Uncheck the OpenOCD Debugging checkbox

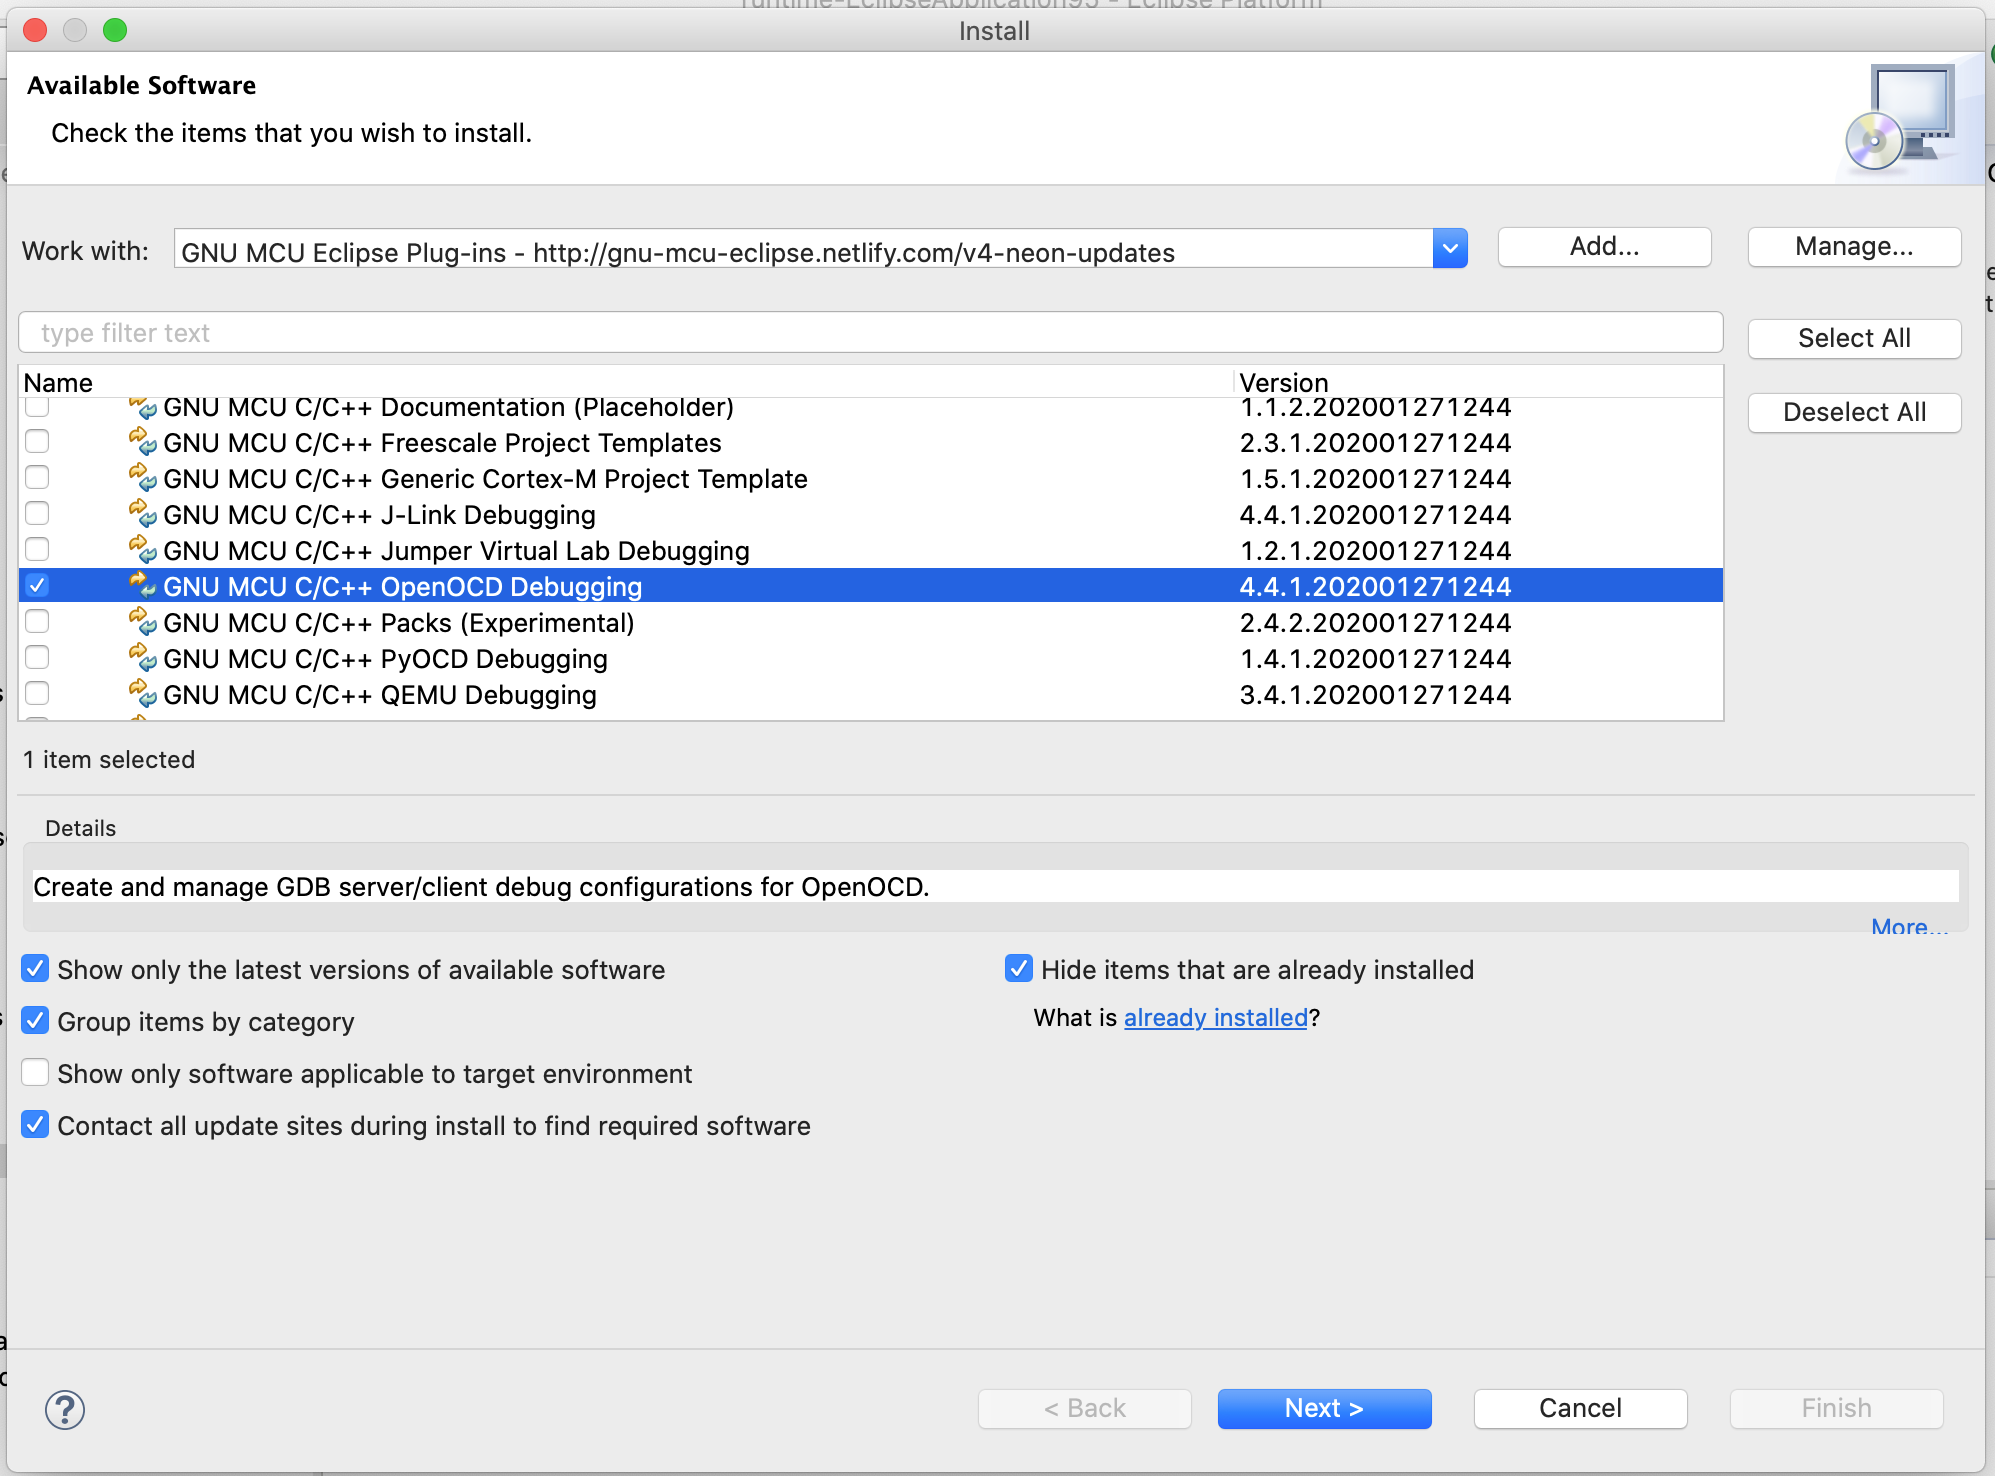(x=37, y=585)
